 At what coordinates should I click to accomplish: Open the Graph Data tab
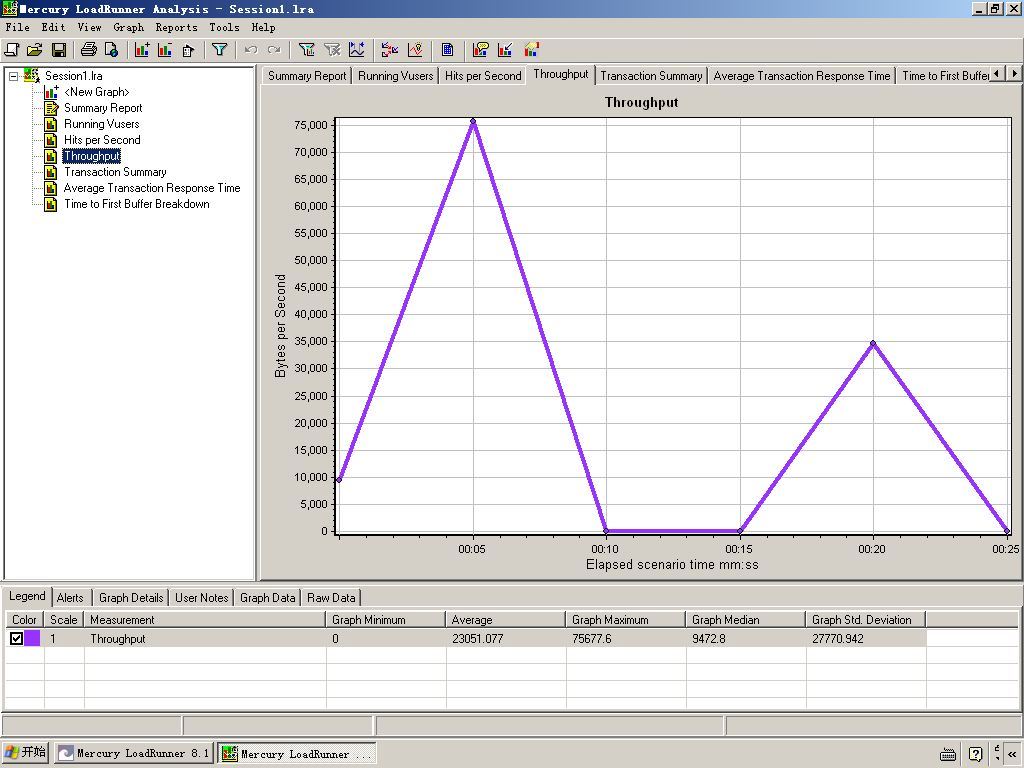[x=268, y=598]
